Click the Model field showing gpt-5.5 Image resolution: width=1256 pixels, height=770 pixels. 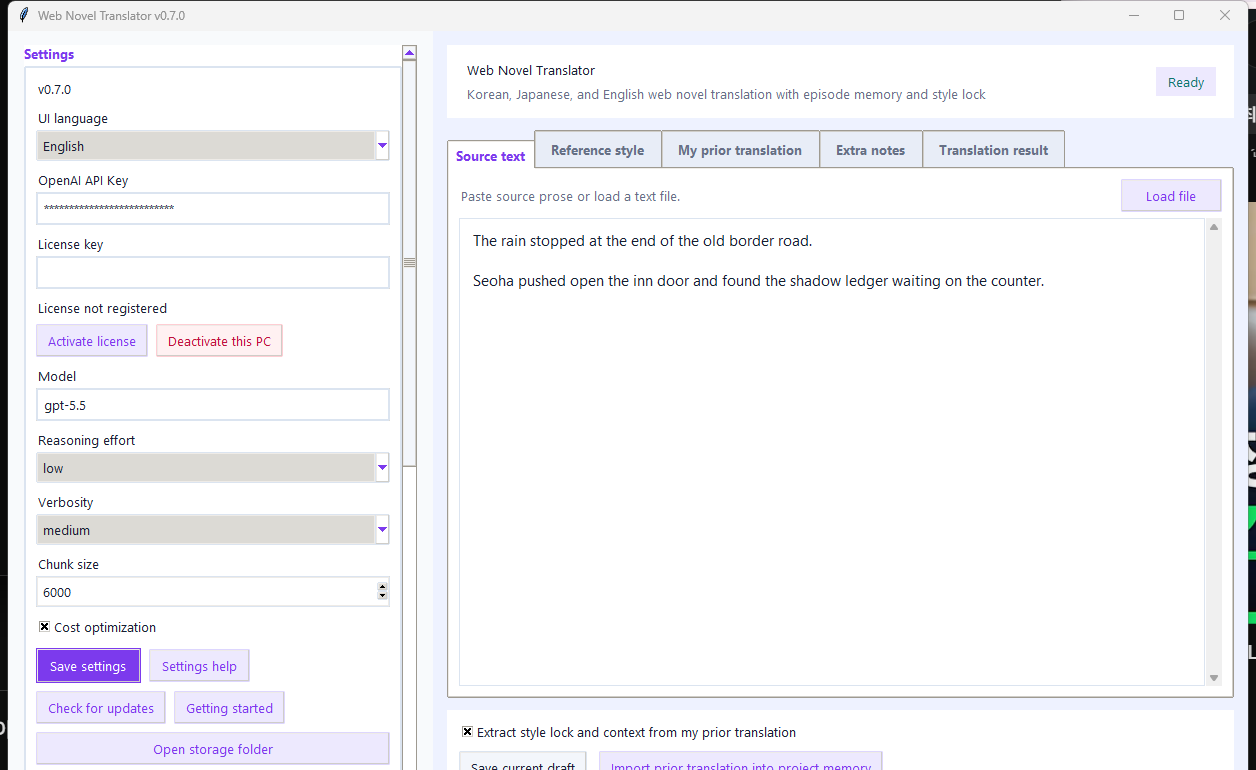213,405
